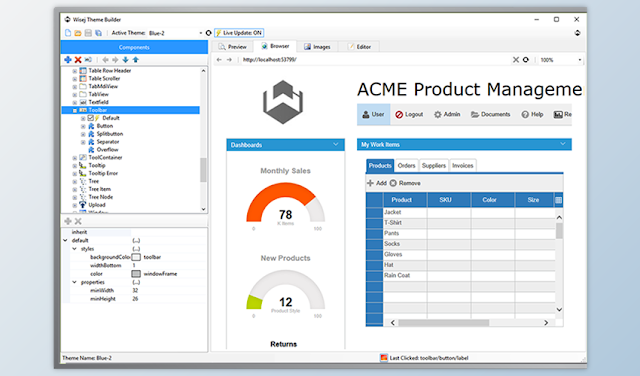Open the Documents toolbar button

(x=491, y=114)
